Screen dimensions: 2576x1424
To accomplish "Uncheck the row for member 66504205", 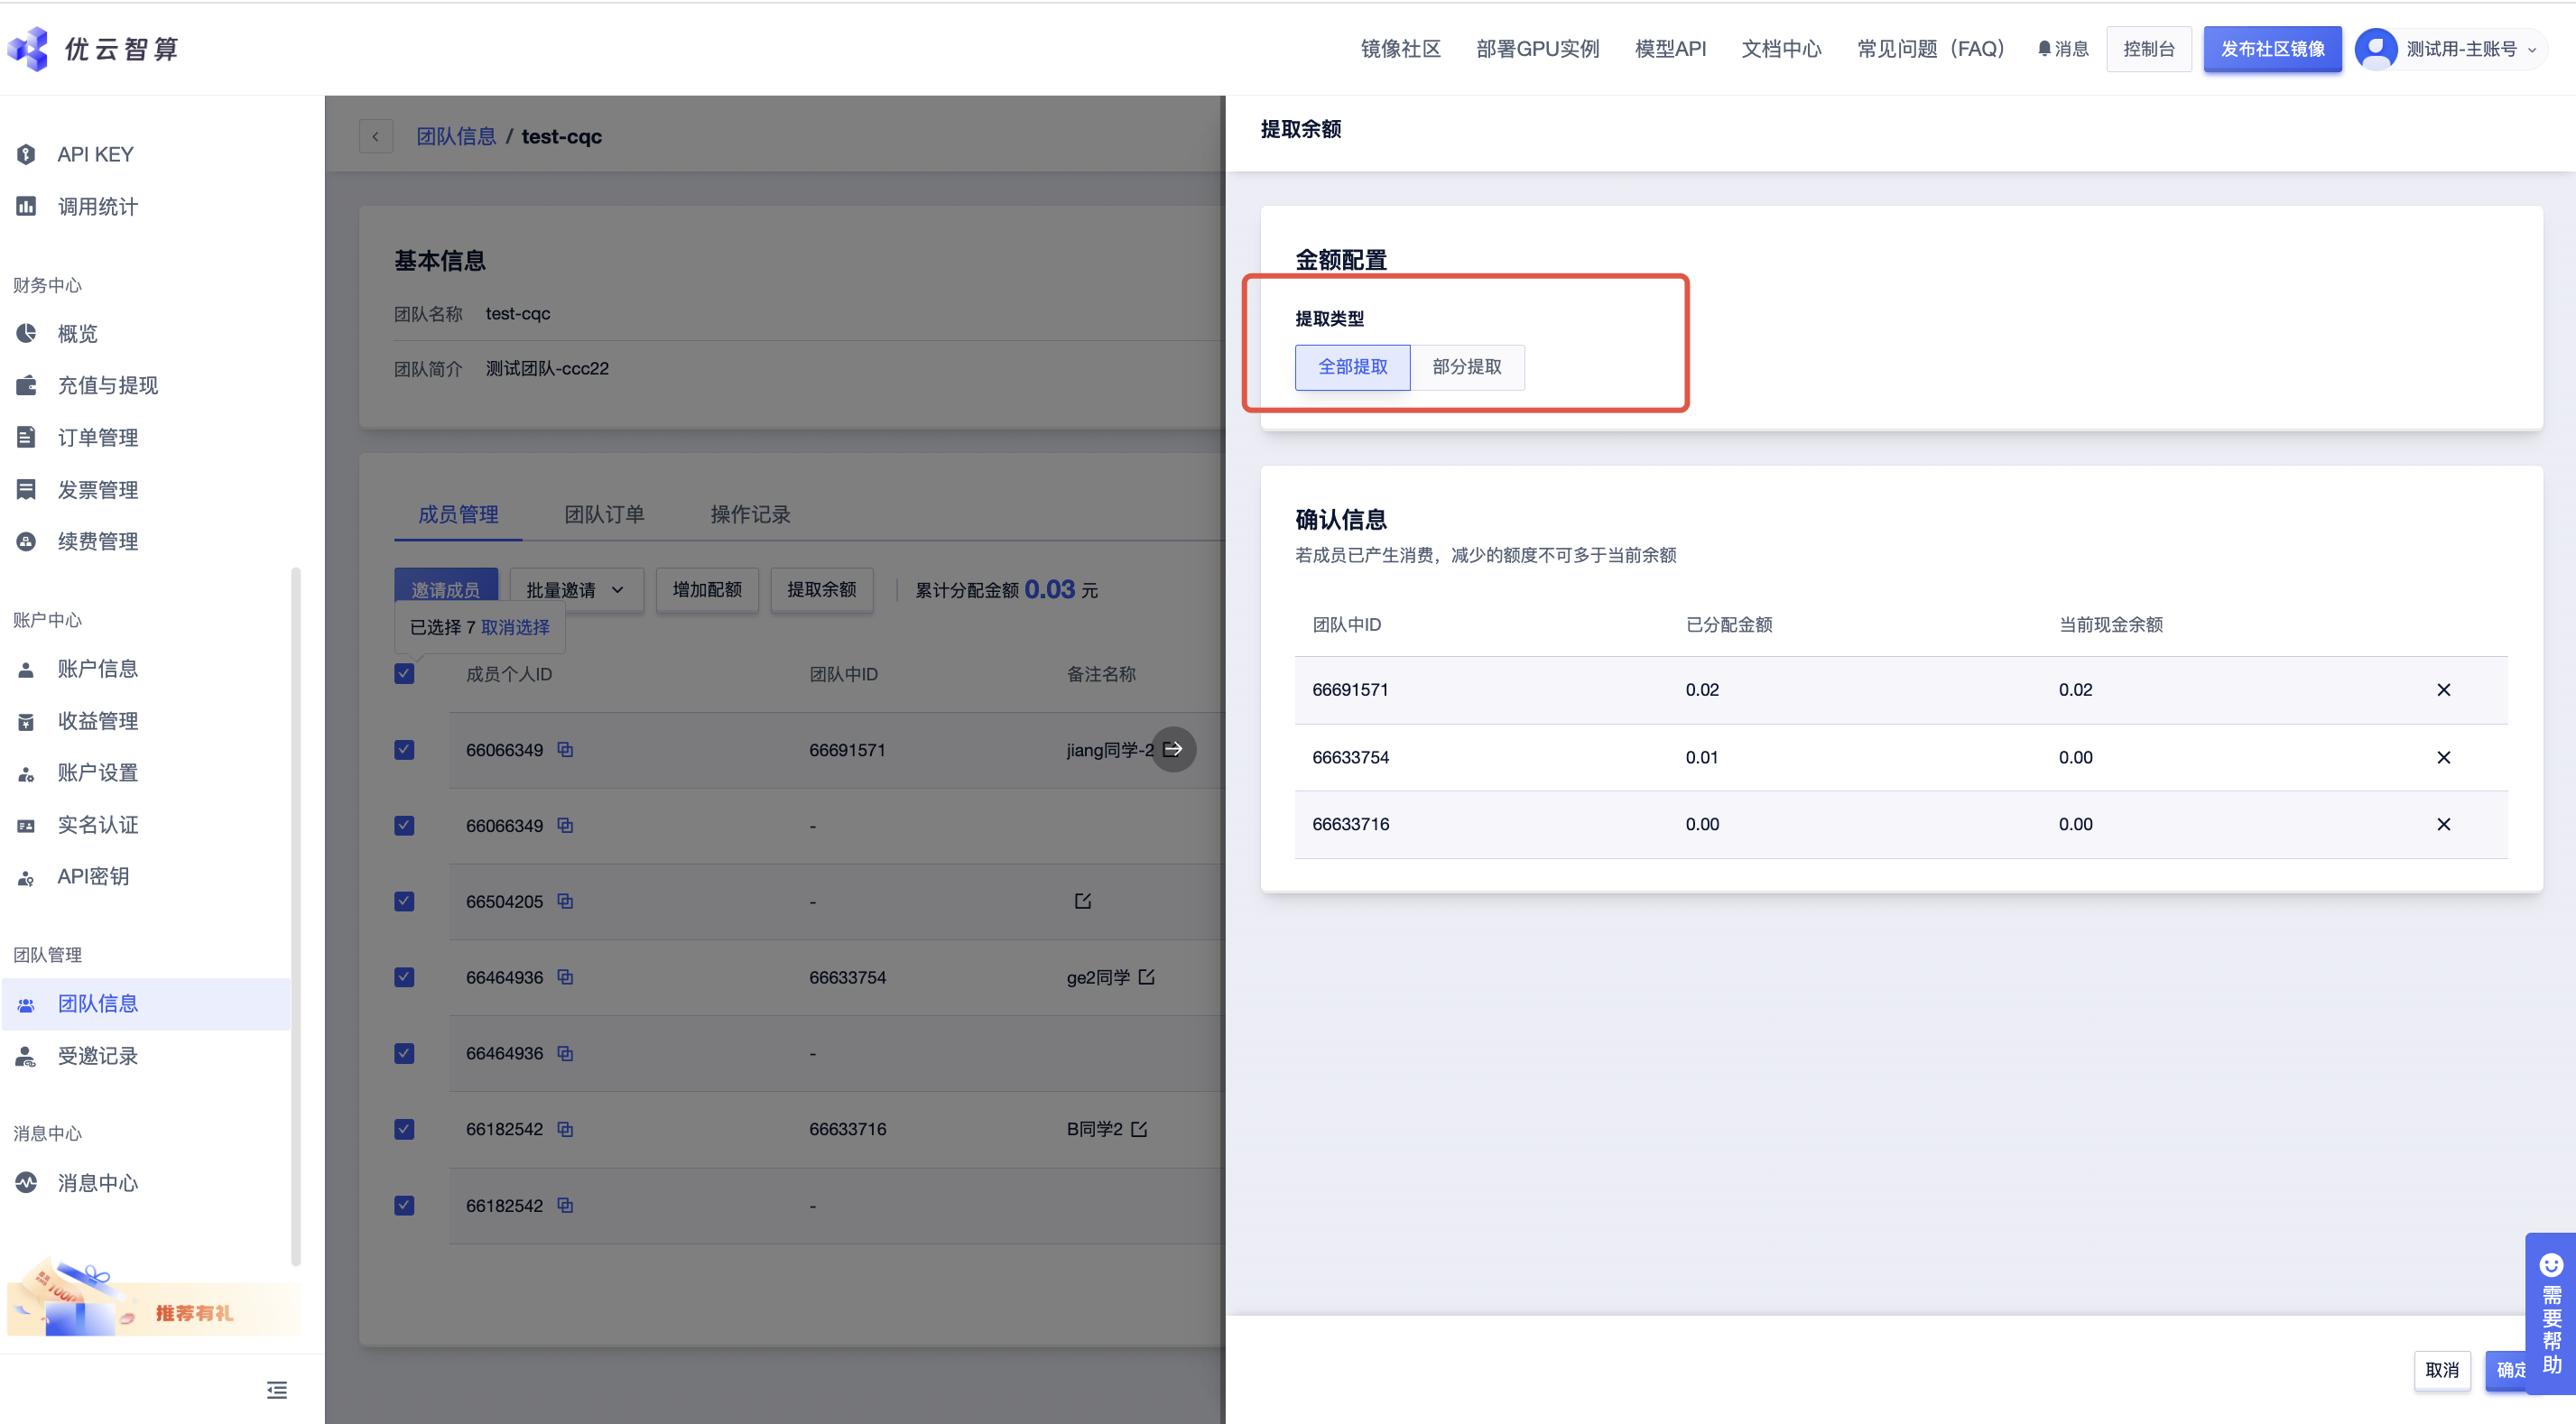I will (x=404, y=901).
